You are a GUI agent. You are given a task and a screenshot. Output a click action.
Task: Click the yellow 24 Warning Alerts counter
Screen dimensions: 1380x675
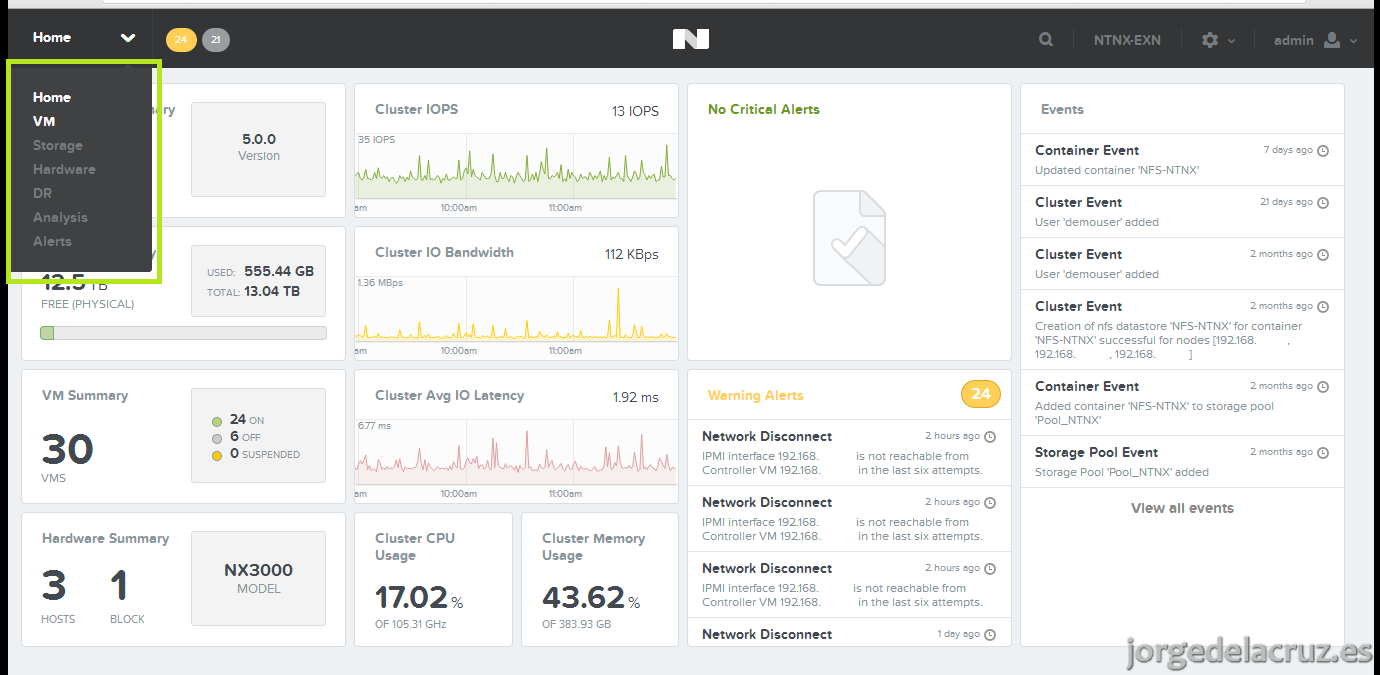981,394
